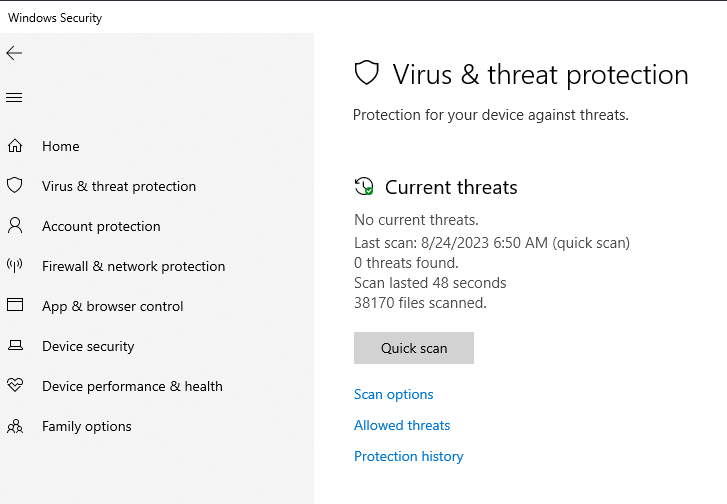Click the App & browser control icon
Screen dimensions: 727x504
[15, 306]
